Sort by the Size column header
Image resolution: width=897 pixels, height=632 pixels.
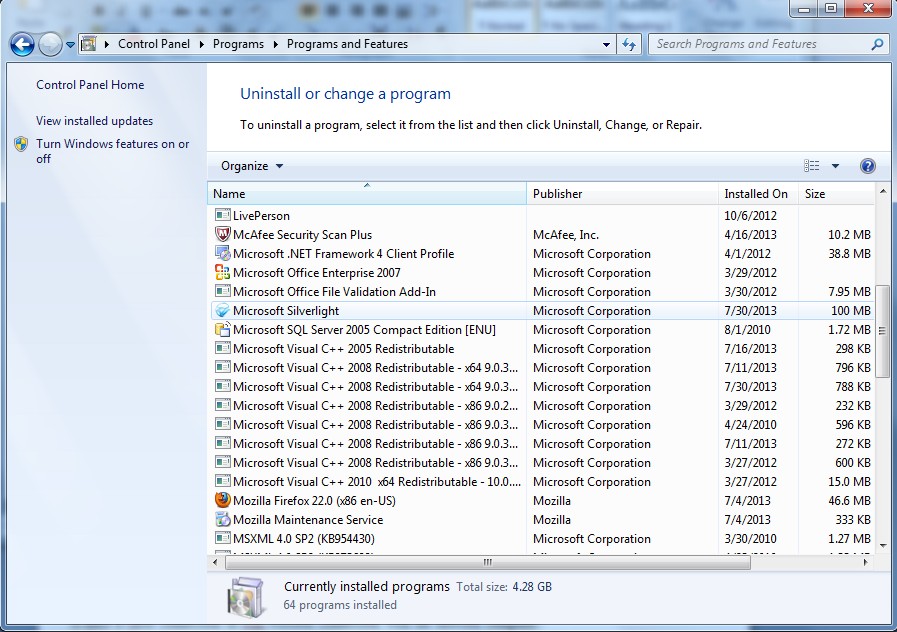(x=836, y=193)
